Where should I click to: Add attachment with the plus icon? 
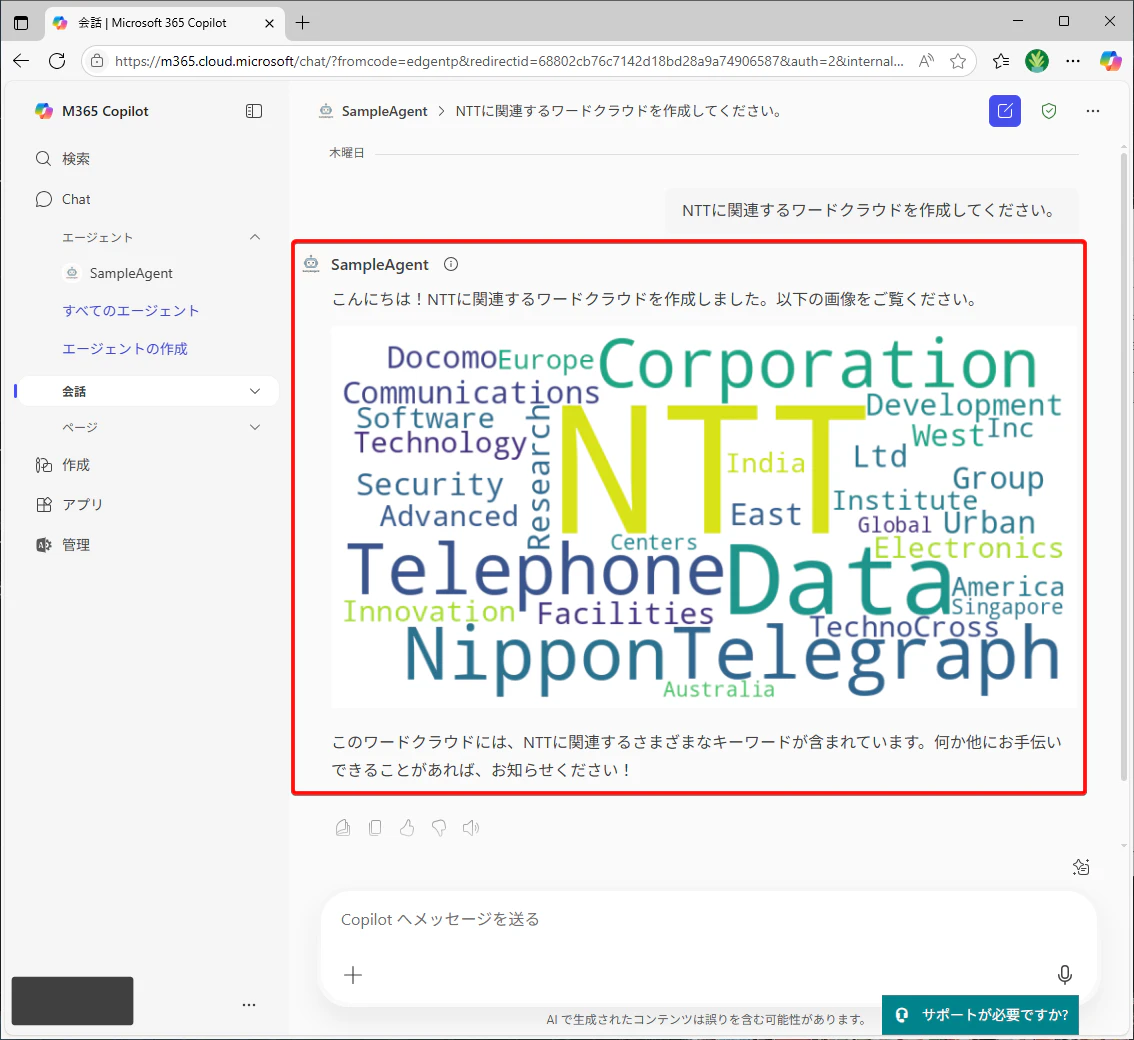353,975
